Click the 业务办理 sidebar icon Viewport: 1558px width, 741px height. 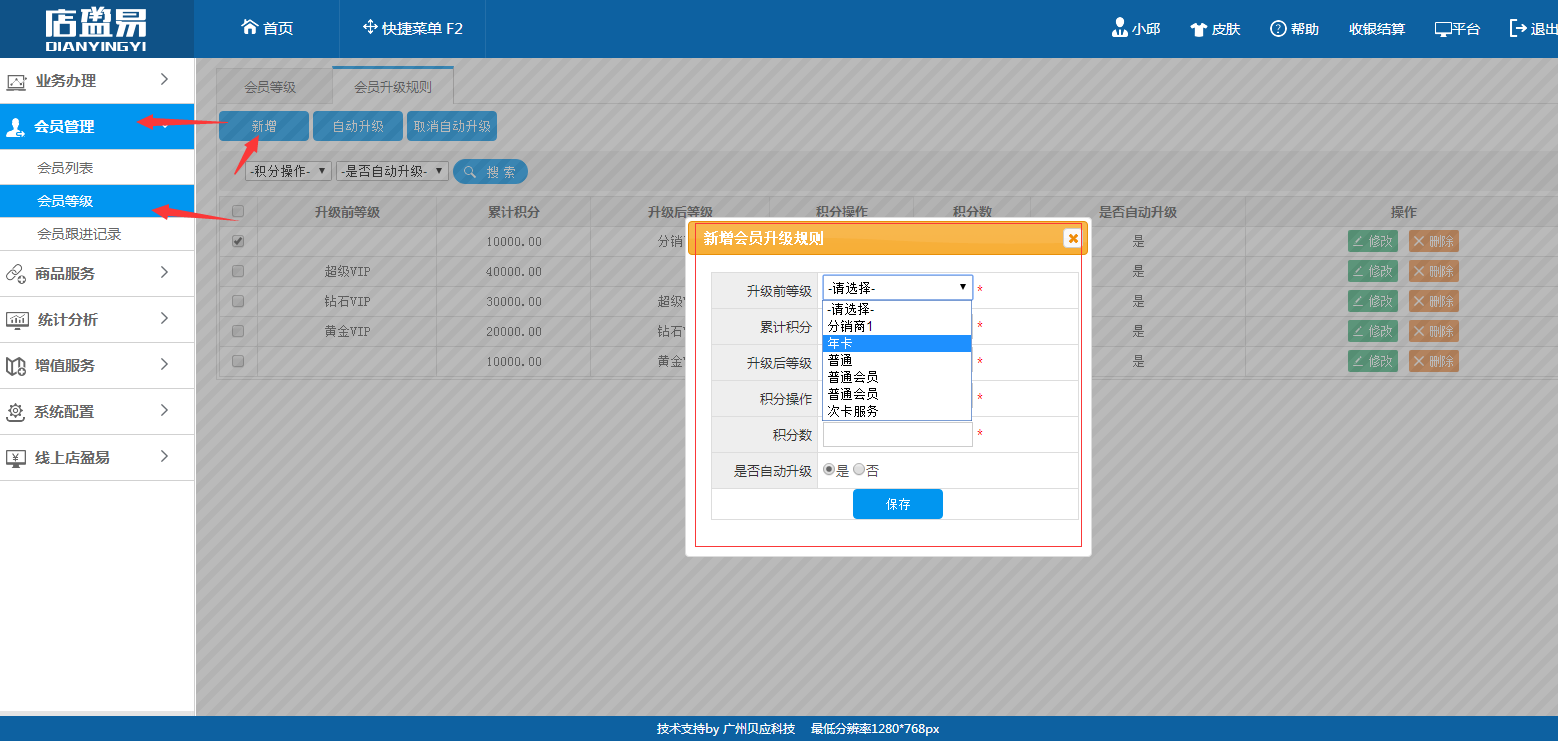tap(16, 82)
